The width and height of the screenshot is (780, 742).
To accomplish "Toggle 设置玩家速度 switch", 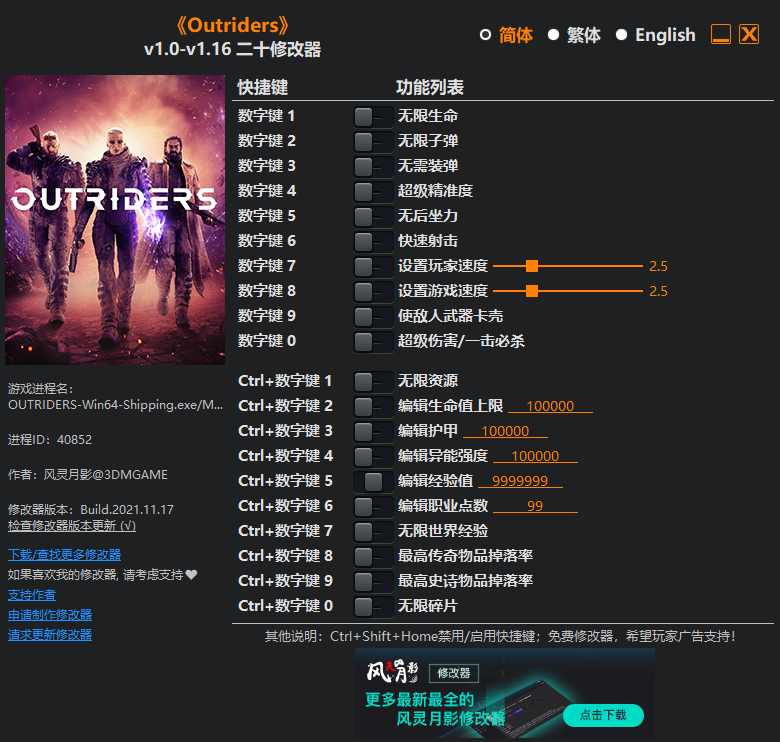I will point(373,267).
